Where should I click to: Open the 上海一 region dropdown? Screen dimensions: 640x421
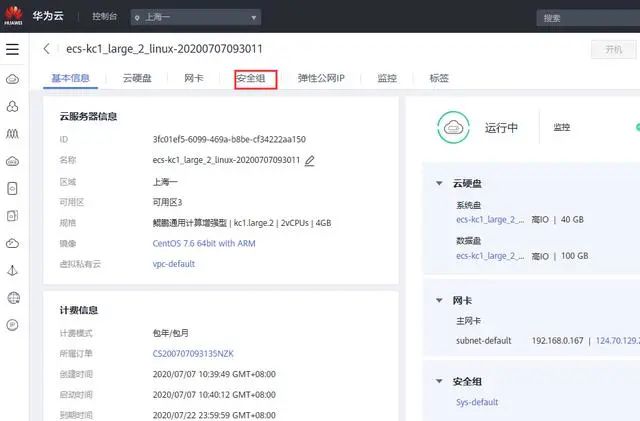pyautogui.click(x=196, y=18)
